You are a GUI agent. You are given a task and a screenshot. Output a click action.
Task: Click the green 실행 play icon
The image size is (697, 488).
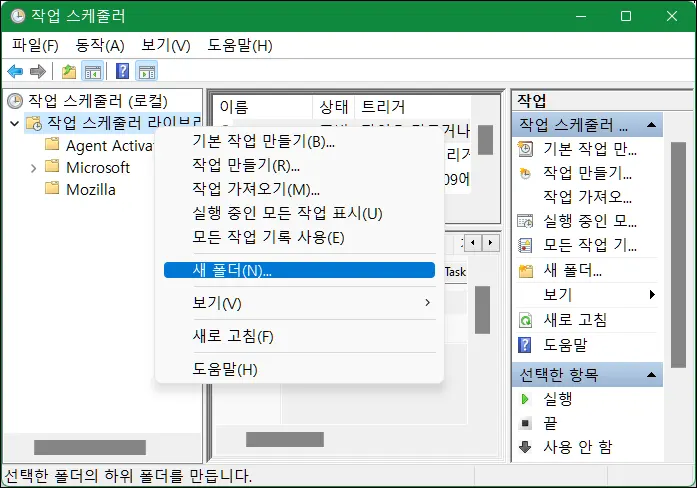525,399
